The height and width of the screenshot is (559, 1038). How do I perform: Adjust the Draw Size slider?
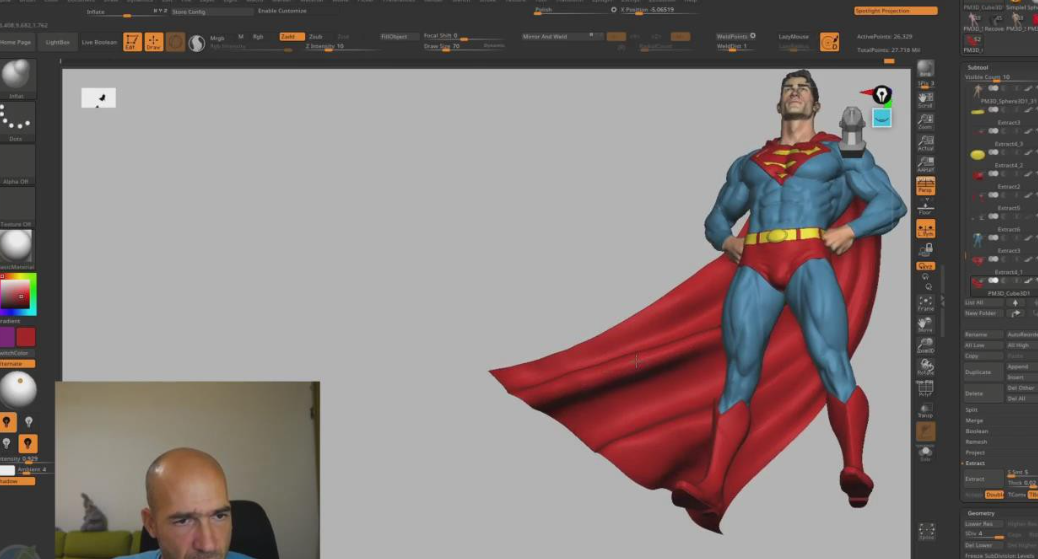pyautogui.click(x=463, y=46)
